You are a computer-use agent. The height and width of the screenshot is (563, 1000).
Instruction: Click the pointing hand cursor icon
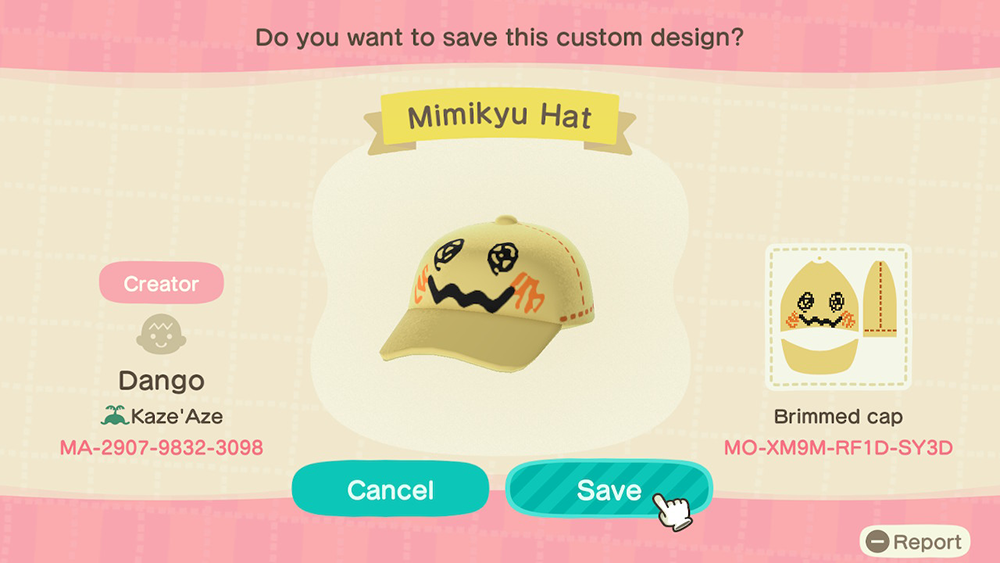tap(673, 510)
